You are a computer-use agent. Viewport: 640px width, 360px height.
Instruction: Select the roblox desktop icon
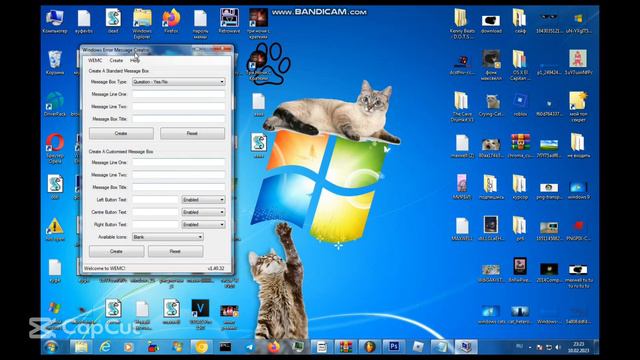pyautogui.click(x=520, y=105)
